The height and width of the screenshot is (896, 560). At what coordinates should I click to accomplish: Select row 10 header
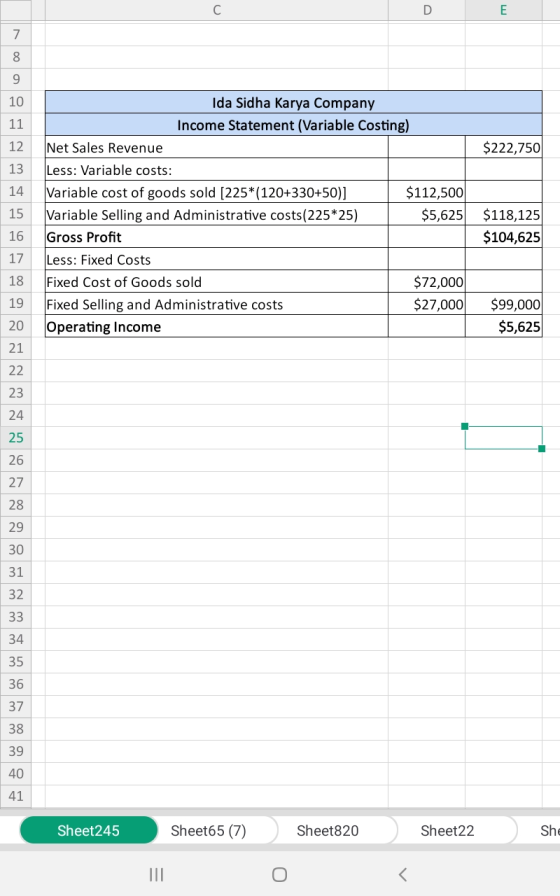(16, 102)
